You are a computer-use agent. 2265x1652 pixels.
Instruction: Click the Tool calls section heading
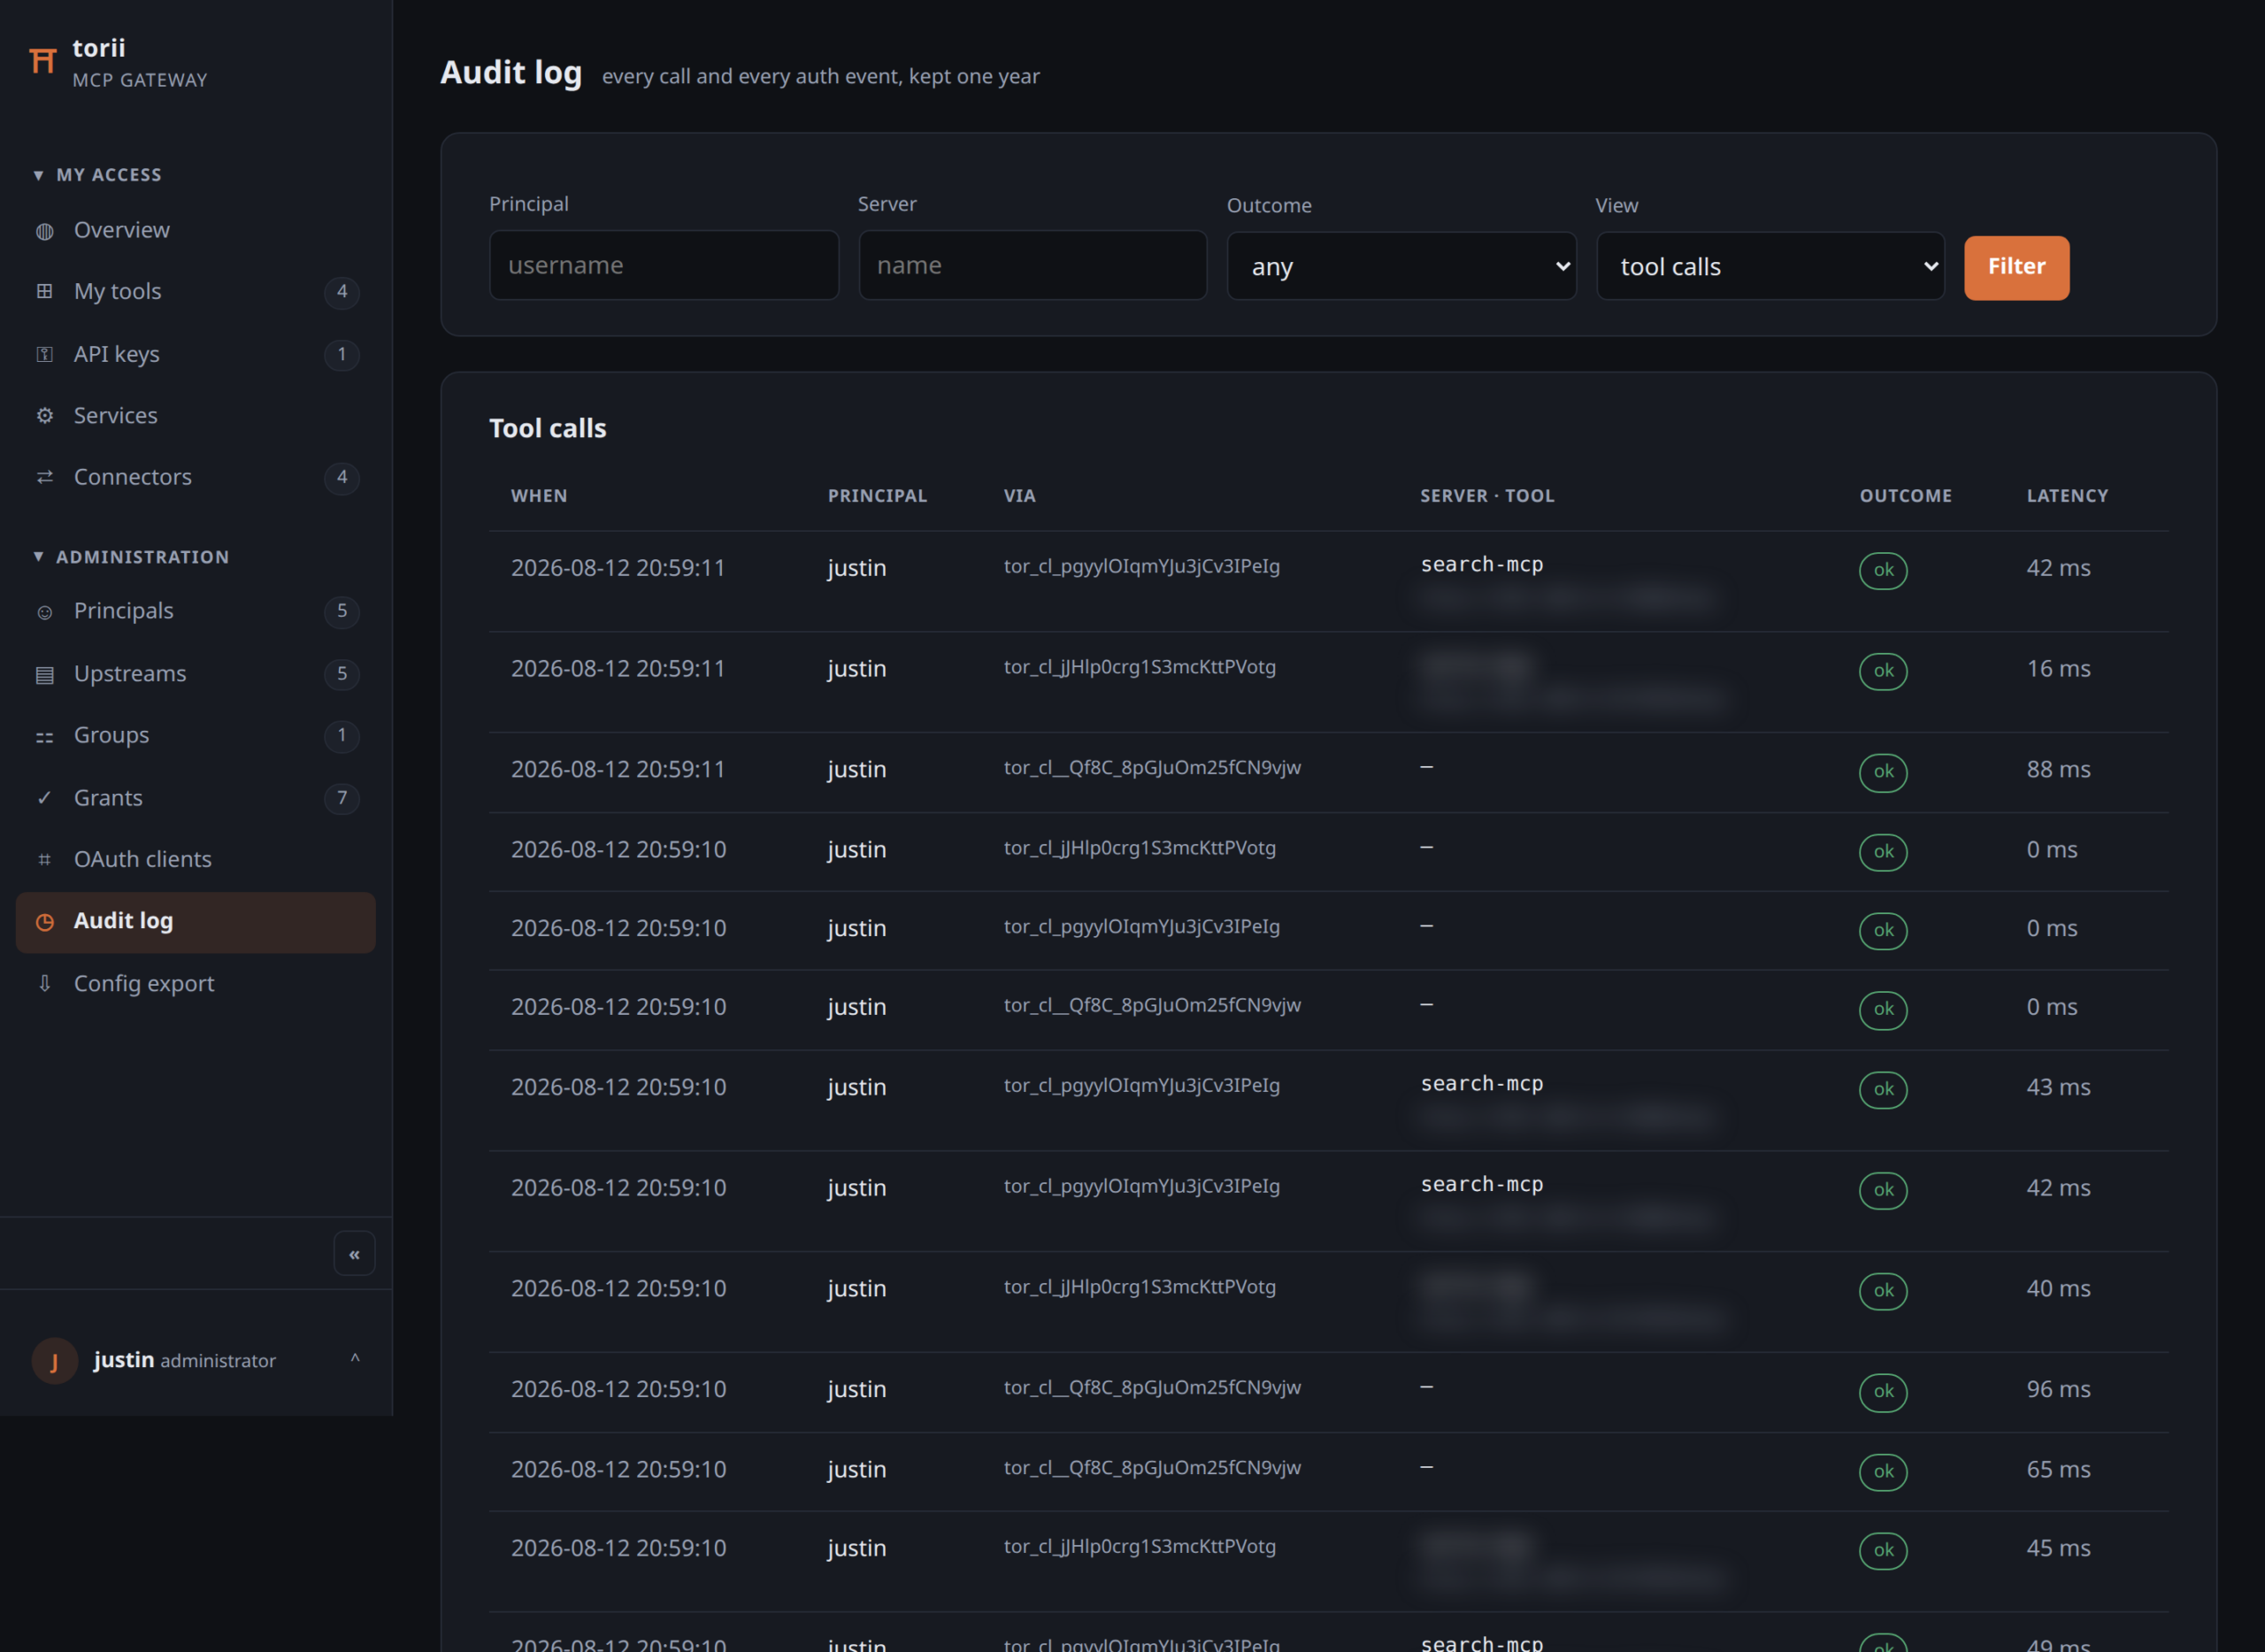(548, 428)
